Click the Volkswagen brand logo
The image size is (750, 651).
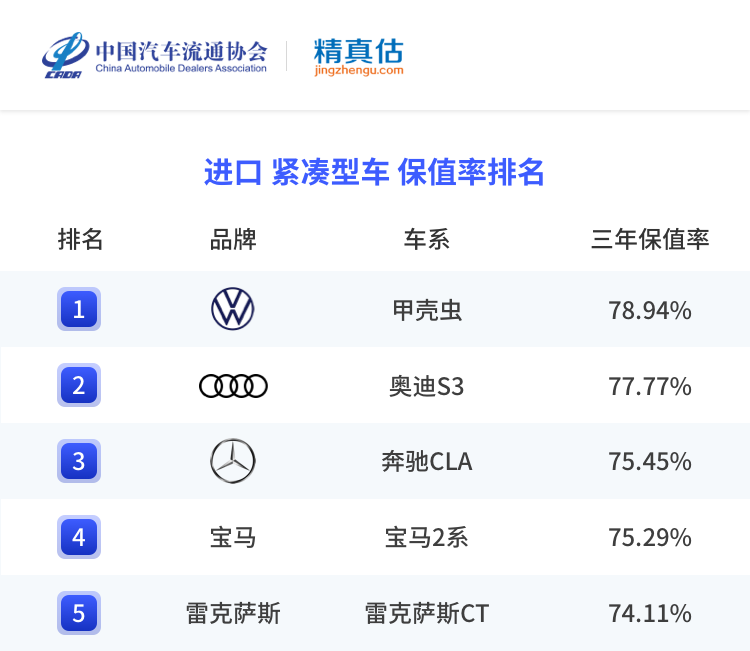click(233, 309)
